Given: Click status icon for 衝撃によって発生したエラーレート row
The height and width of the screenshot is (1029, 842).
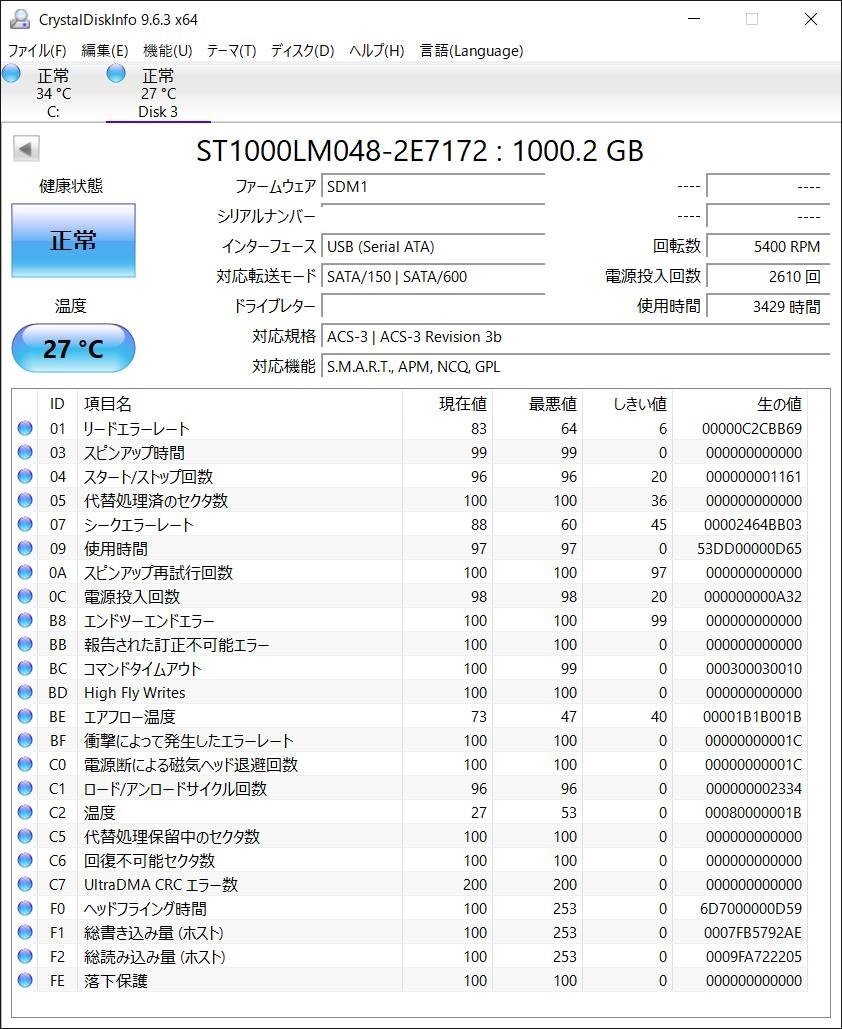Looking at the screenshot, I should [25, 740].
